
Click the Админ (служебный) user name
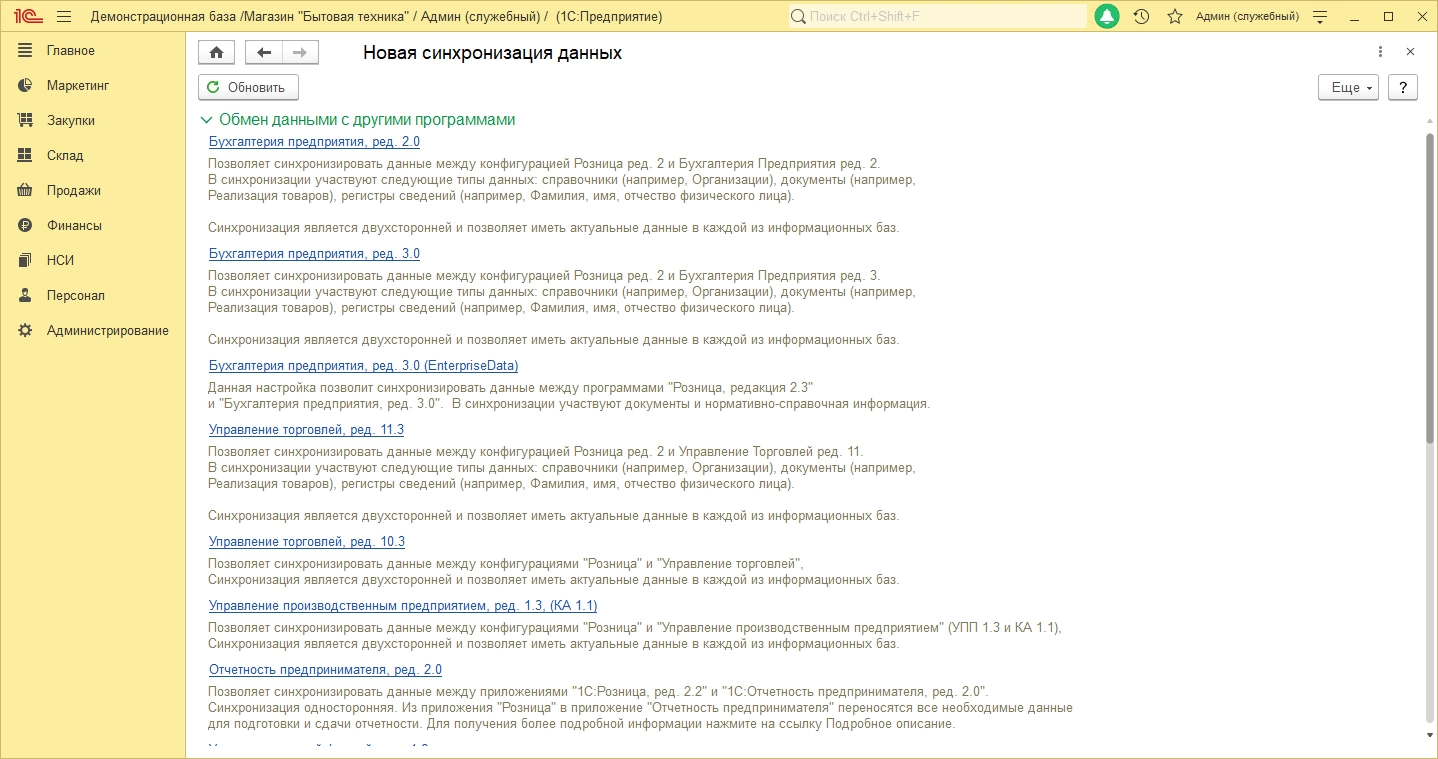(1247, 17)
